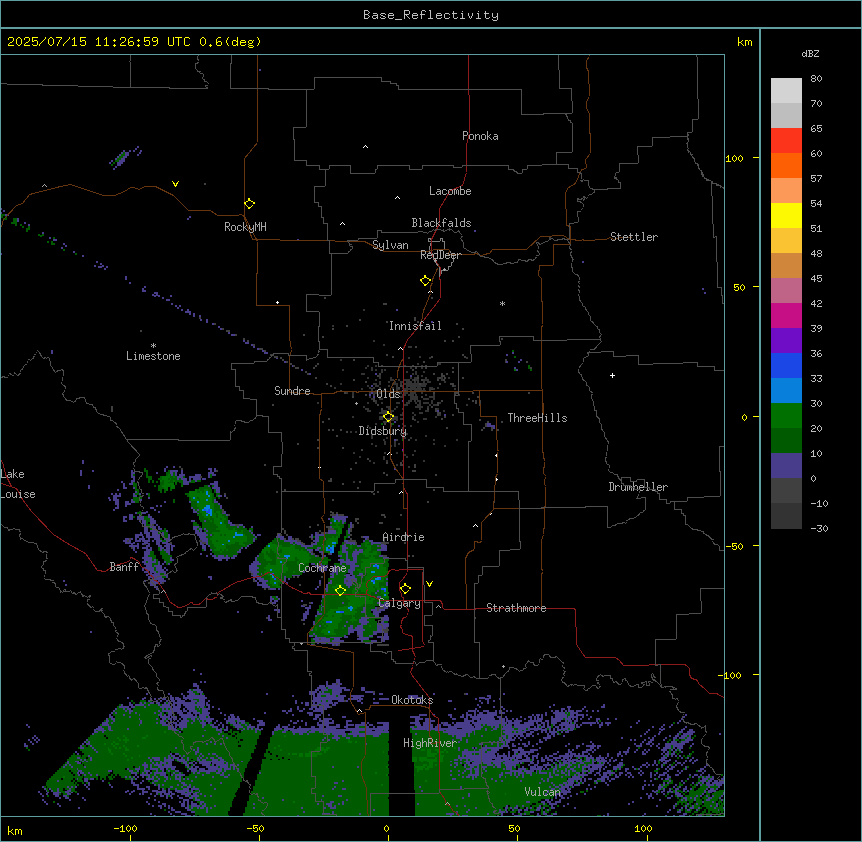Screen dimensions: 862x842
Task: Select the bright green 30 dBZ swatch
Action: click(x=786, y=416)
